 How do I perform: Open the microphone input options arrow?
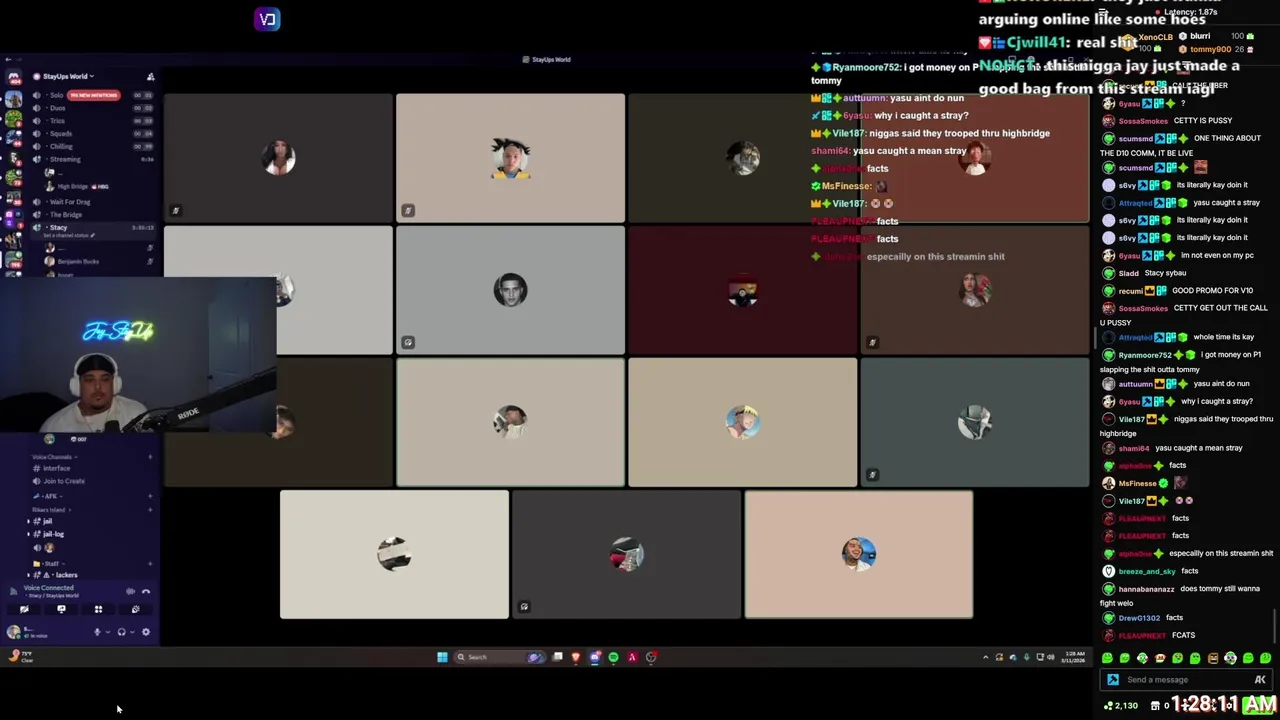(107, 632)
